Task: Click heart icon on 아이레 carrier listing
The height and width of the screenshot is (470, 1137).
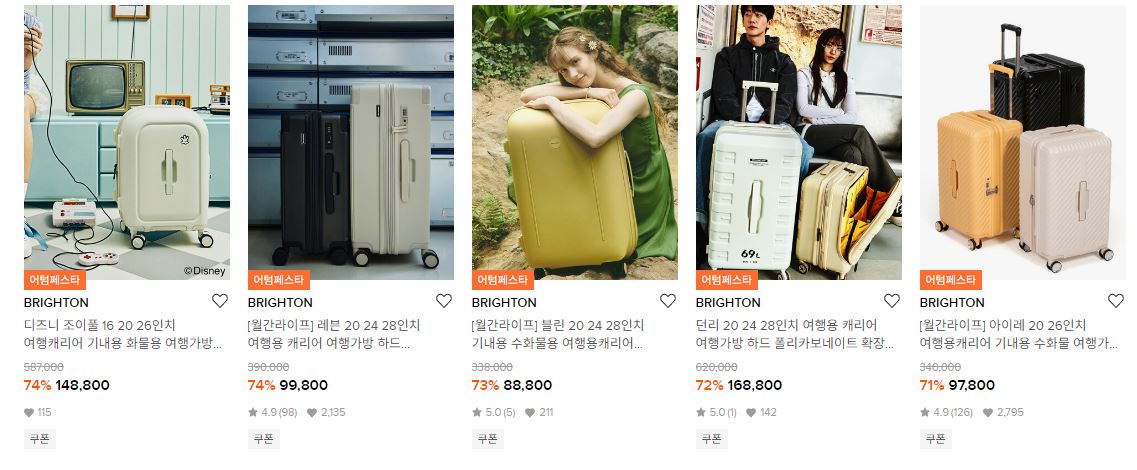Action: 1116,301
